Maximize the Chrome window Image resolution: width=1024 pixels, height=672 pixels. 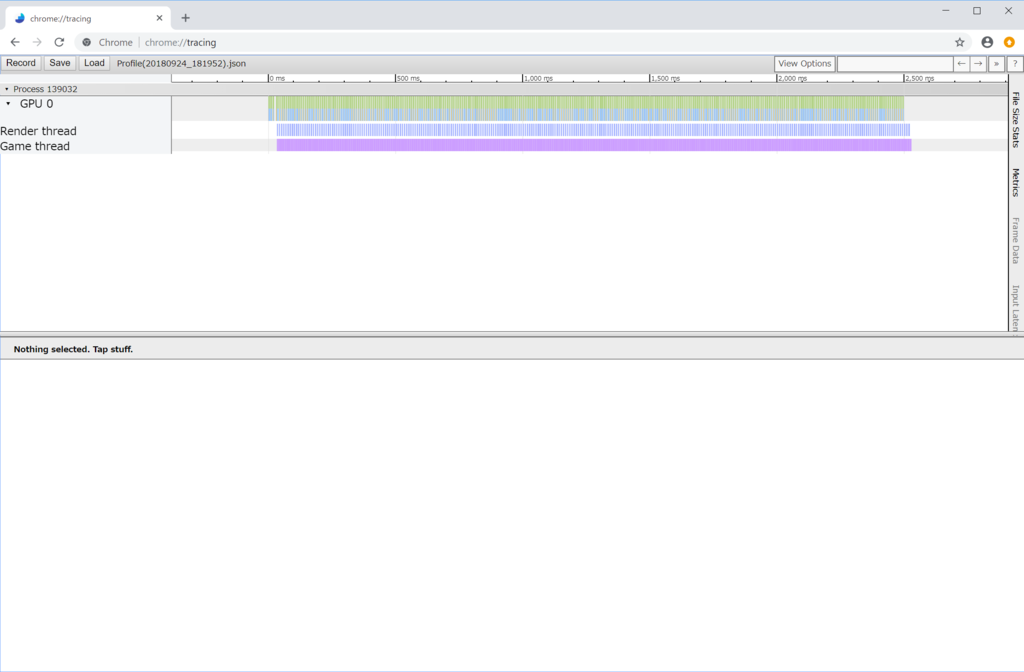[x=977, y=10]
